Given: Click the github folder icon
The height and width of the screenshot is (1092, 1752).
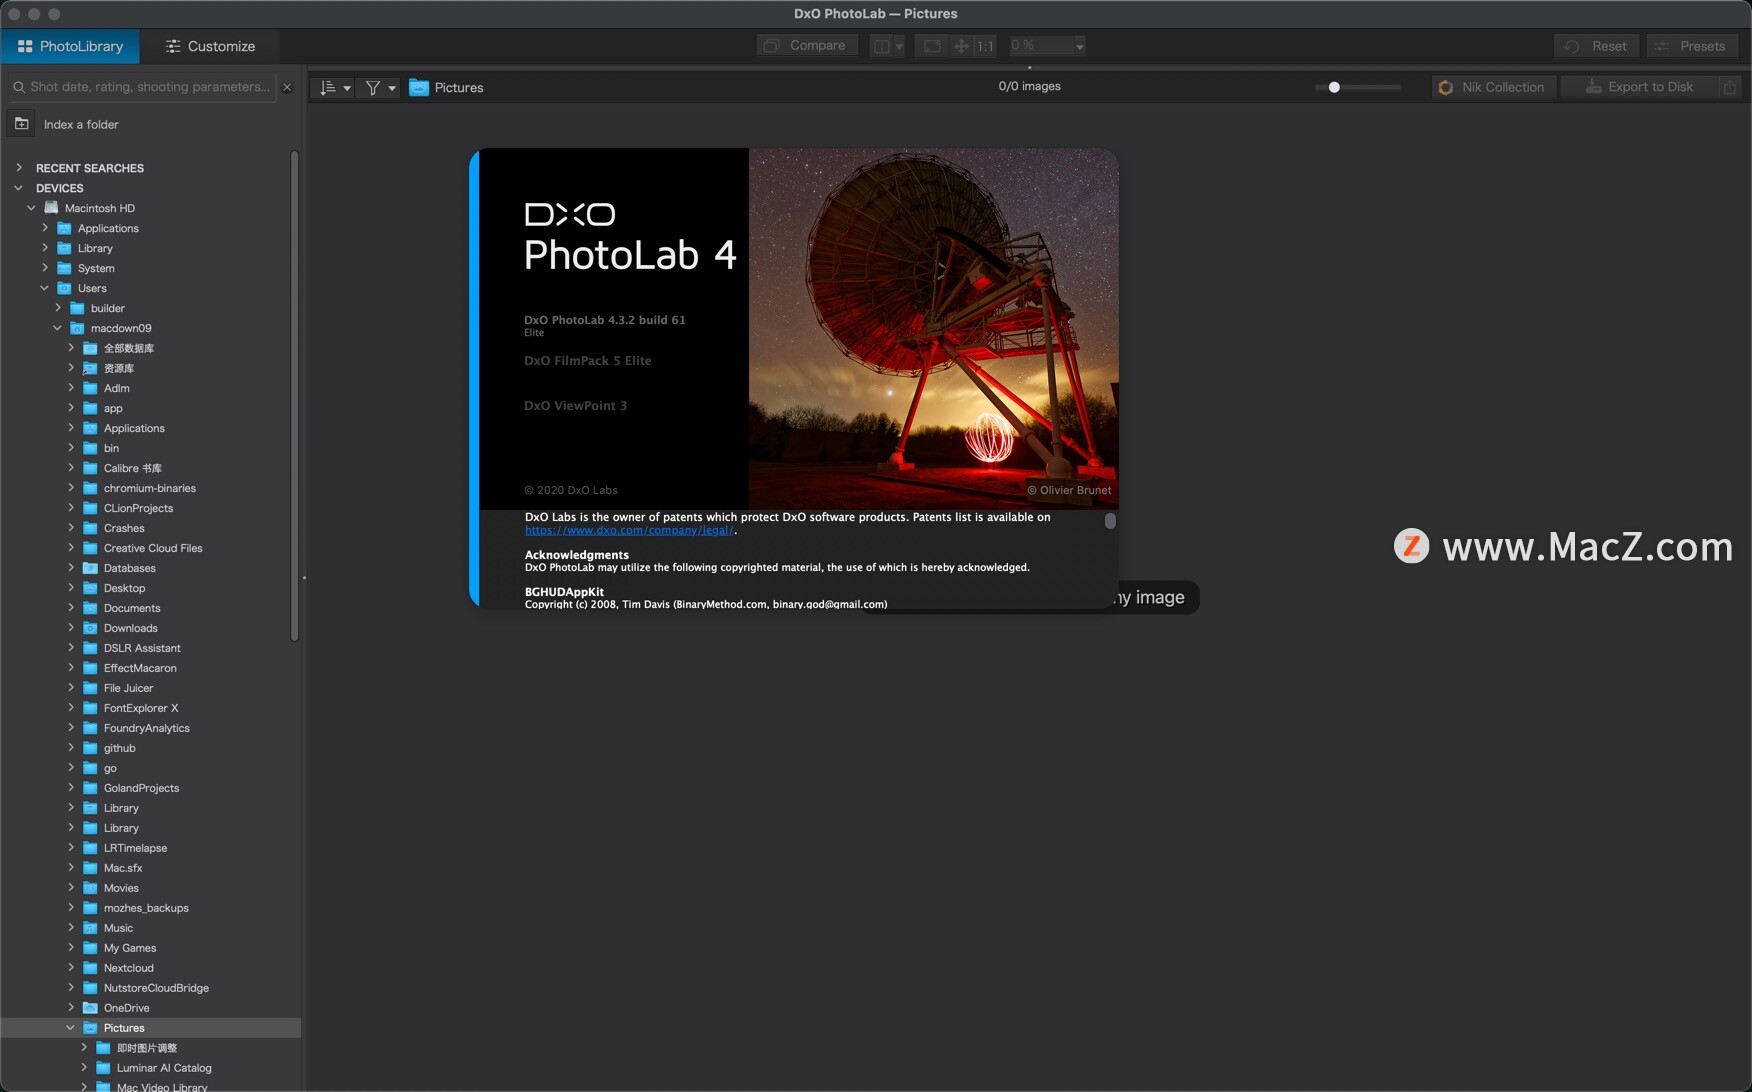Looking at the screenshot, I should 90,748.
